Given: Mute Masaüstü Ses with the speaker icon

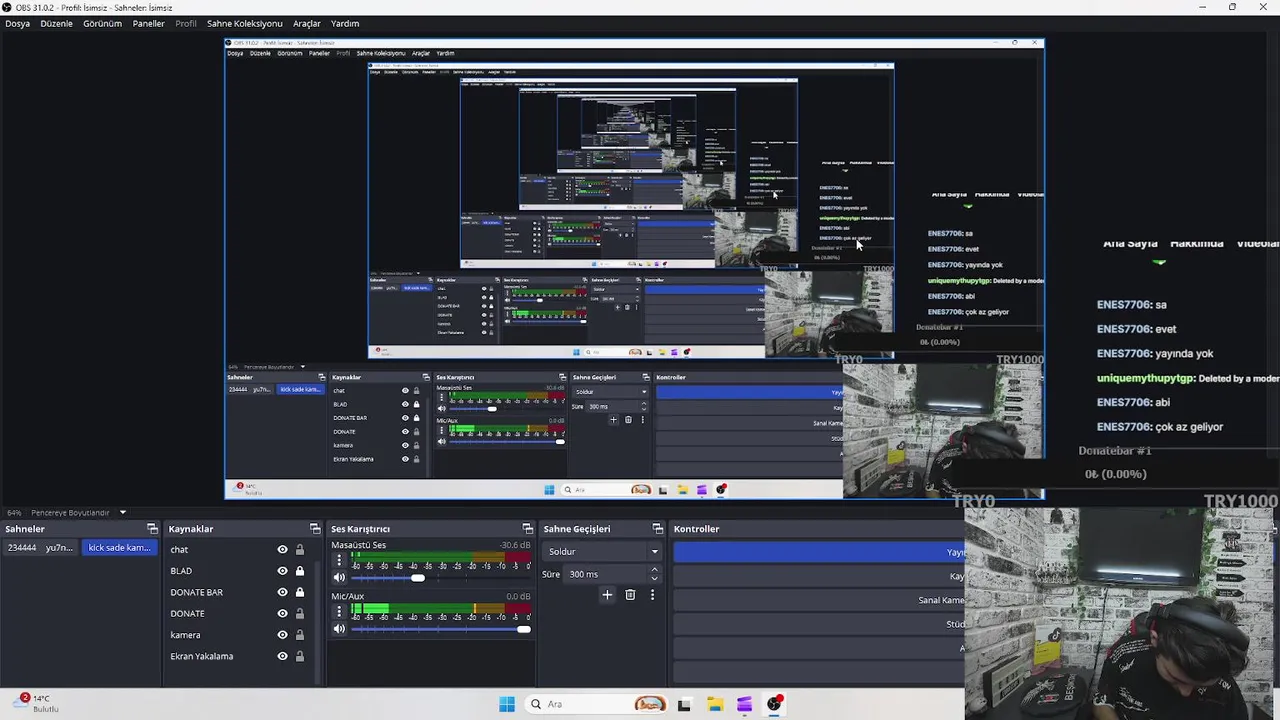Looking at the screenshot, I should pyautogui.click(x=339, y=578).
